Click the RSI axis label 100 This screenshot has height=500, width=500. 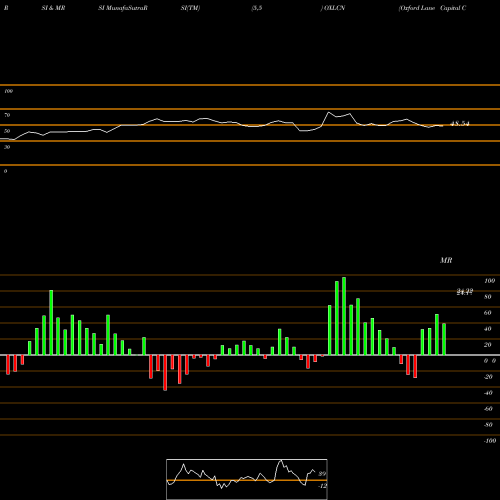click(x=8, y=91)
